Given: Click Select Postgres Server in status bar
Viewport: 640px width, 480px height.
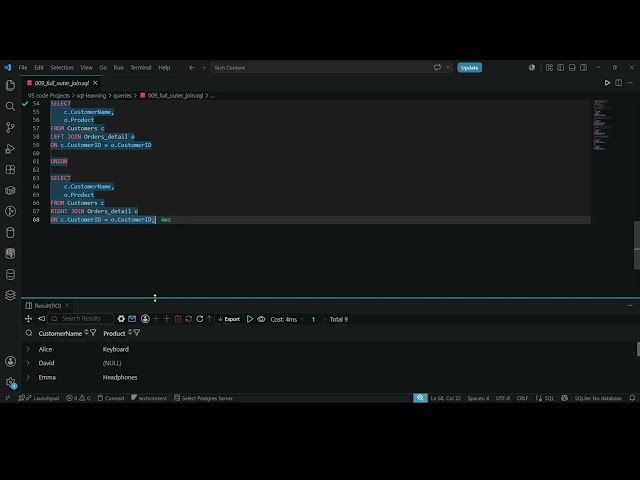Looking at the screenshot, I should (203, 398).
